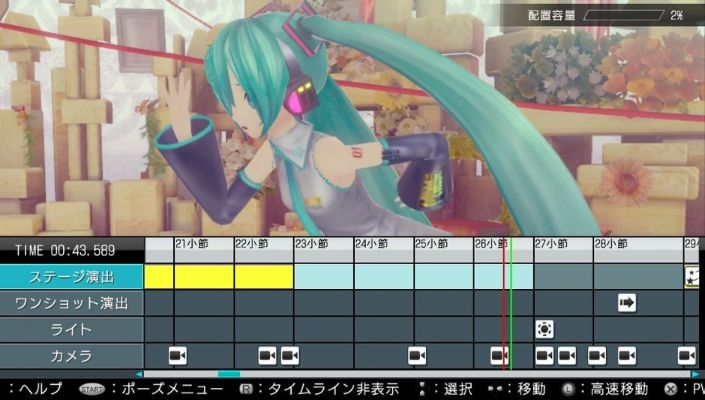Image resolution: width=705 pixels, height=400 pixels.
Task: Click the light icon in measure 27
Action: [544, 329]
